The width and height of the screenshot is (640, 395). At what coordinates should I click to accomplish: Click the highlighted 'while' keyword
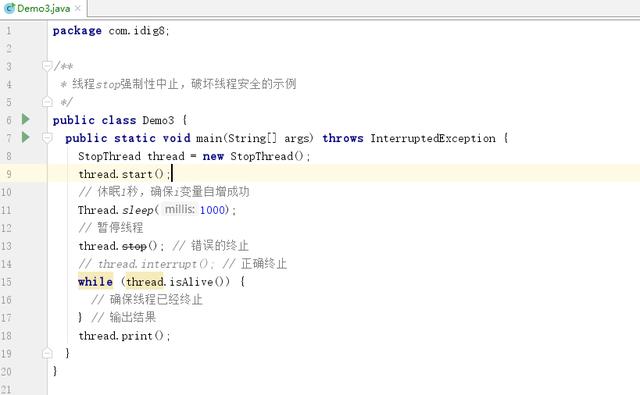point(95,282)
